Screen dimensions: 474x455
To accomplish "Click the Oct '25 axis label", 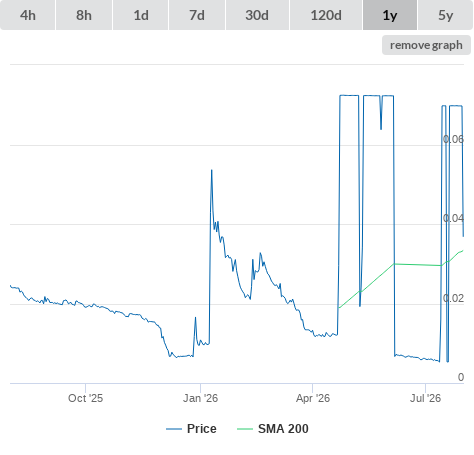I will coord(85,398).
